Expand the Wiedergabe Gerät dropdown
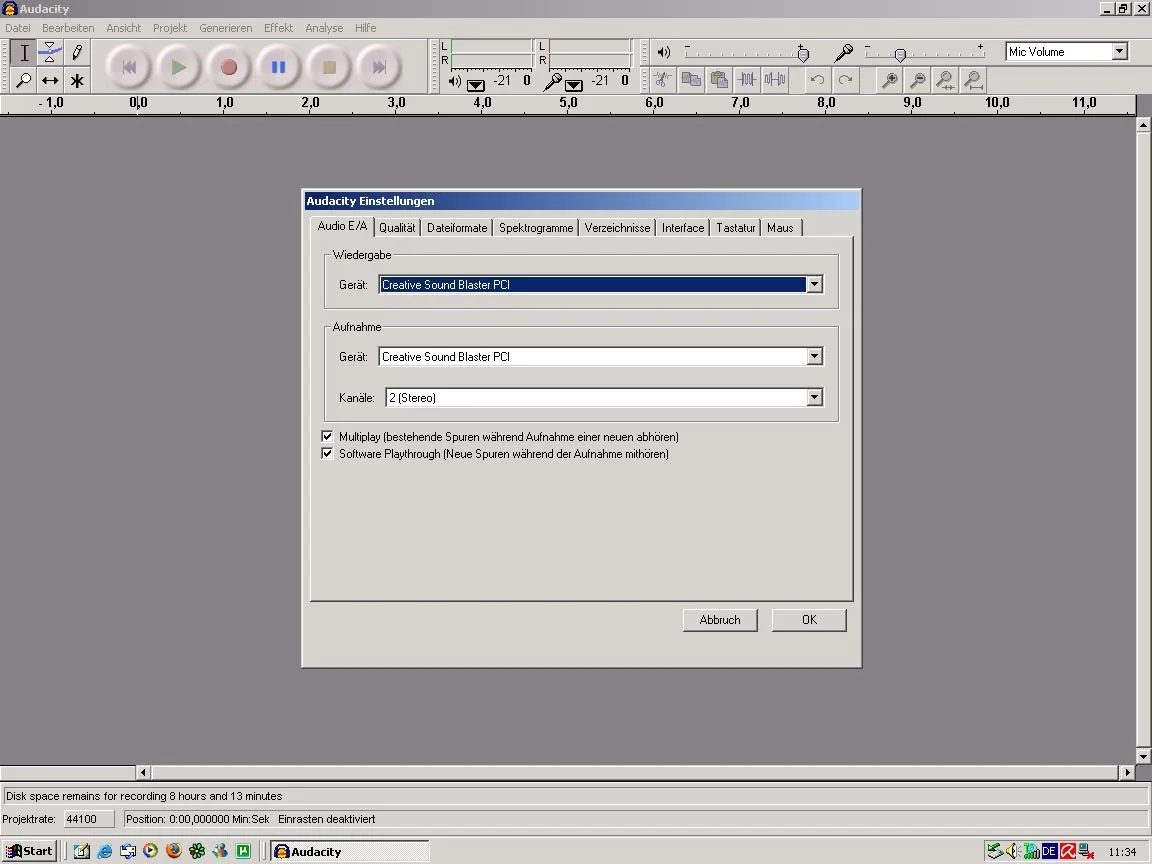The image size is (1152, 864). click(x=814, y=285)
